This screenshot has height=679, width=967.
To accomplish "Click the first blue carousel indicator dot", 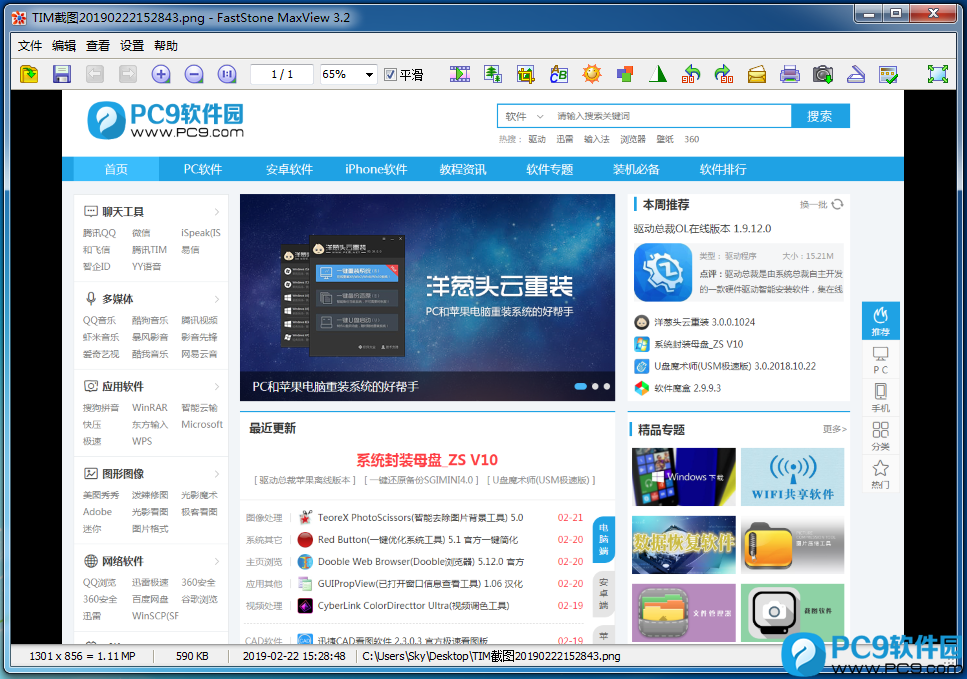I will [x=580, y=386].
